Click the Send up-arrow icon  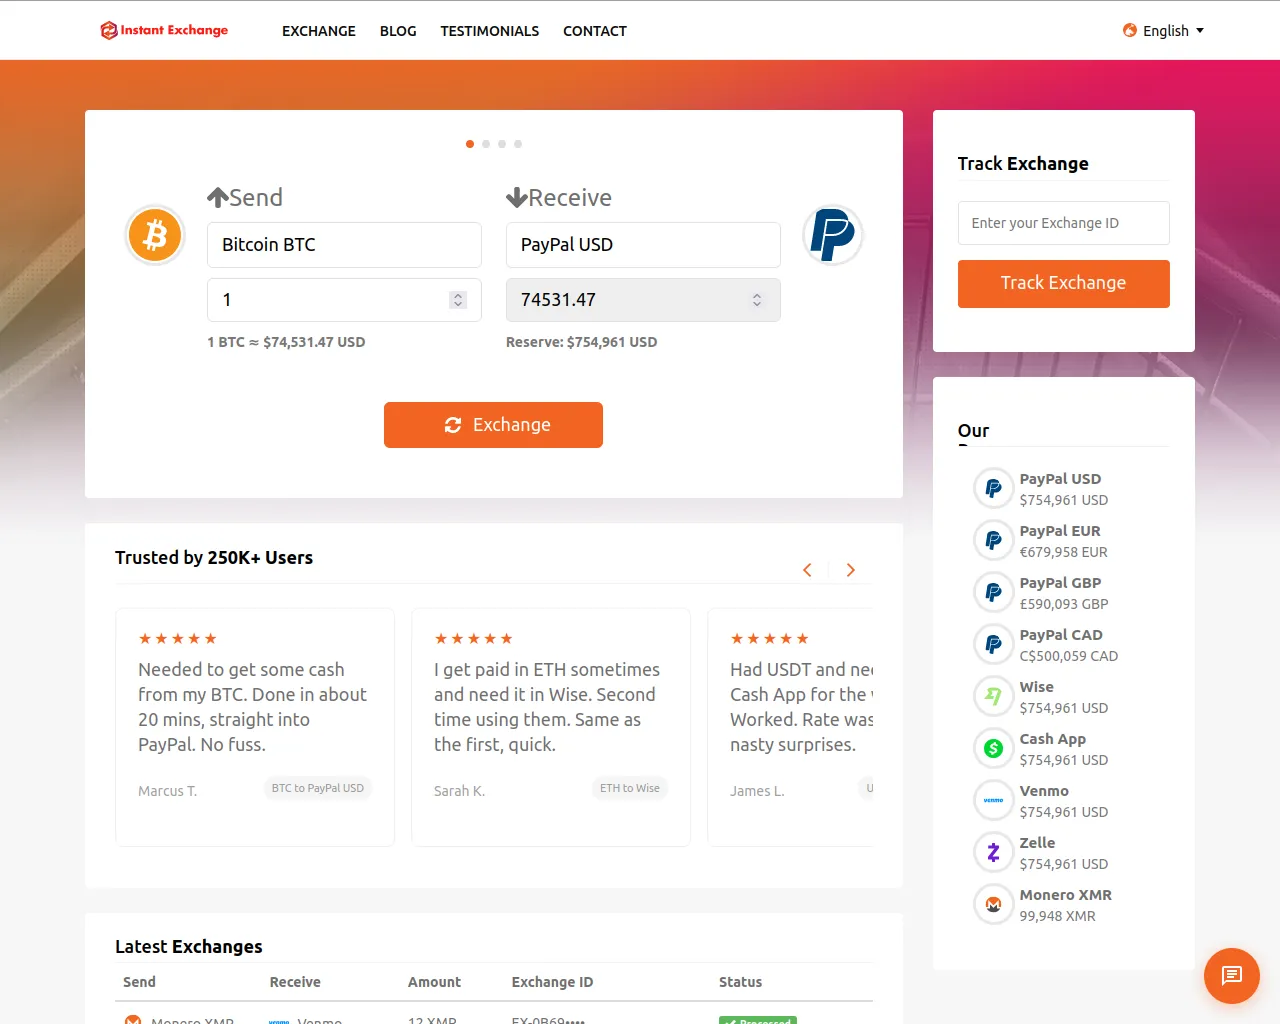pyautogui.click(x=218, y=197)
